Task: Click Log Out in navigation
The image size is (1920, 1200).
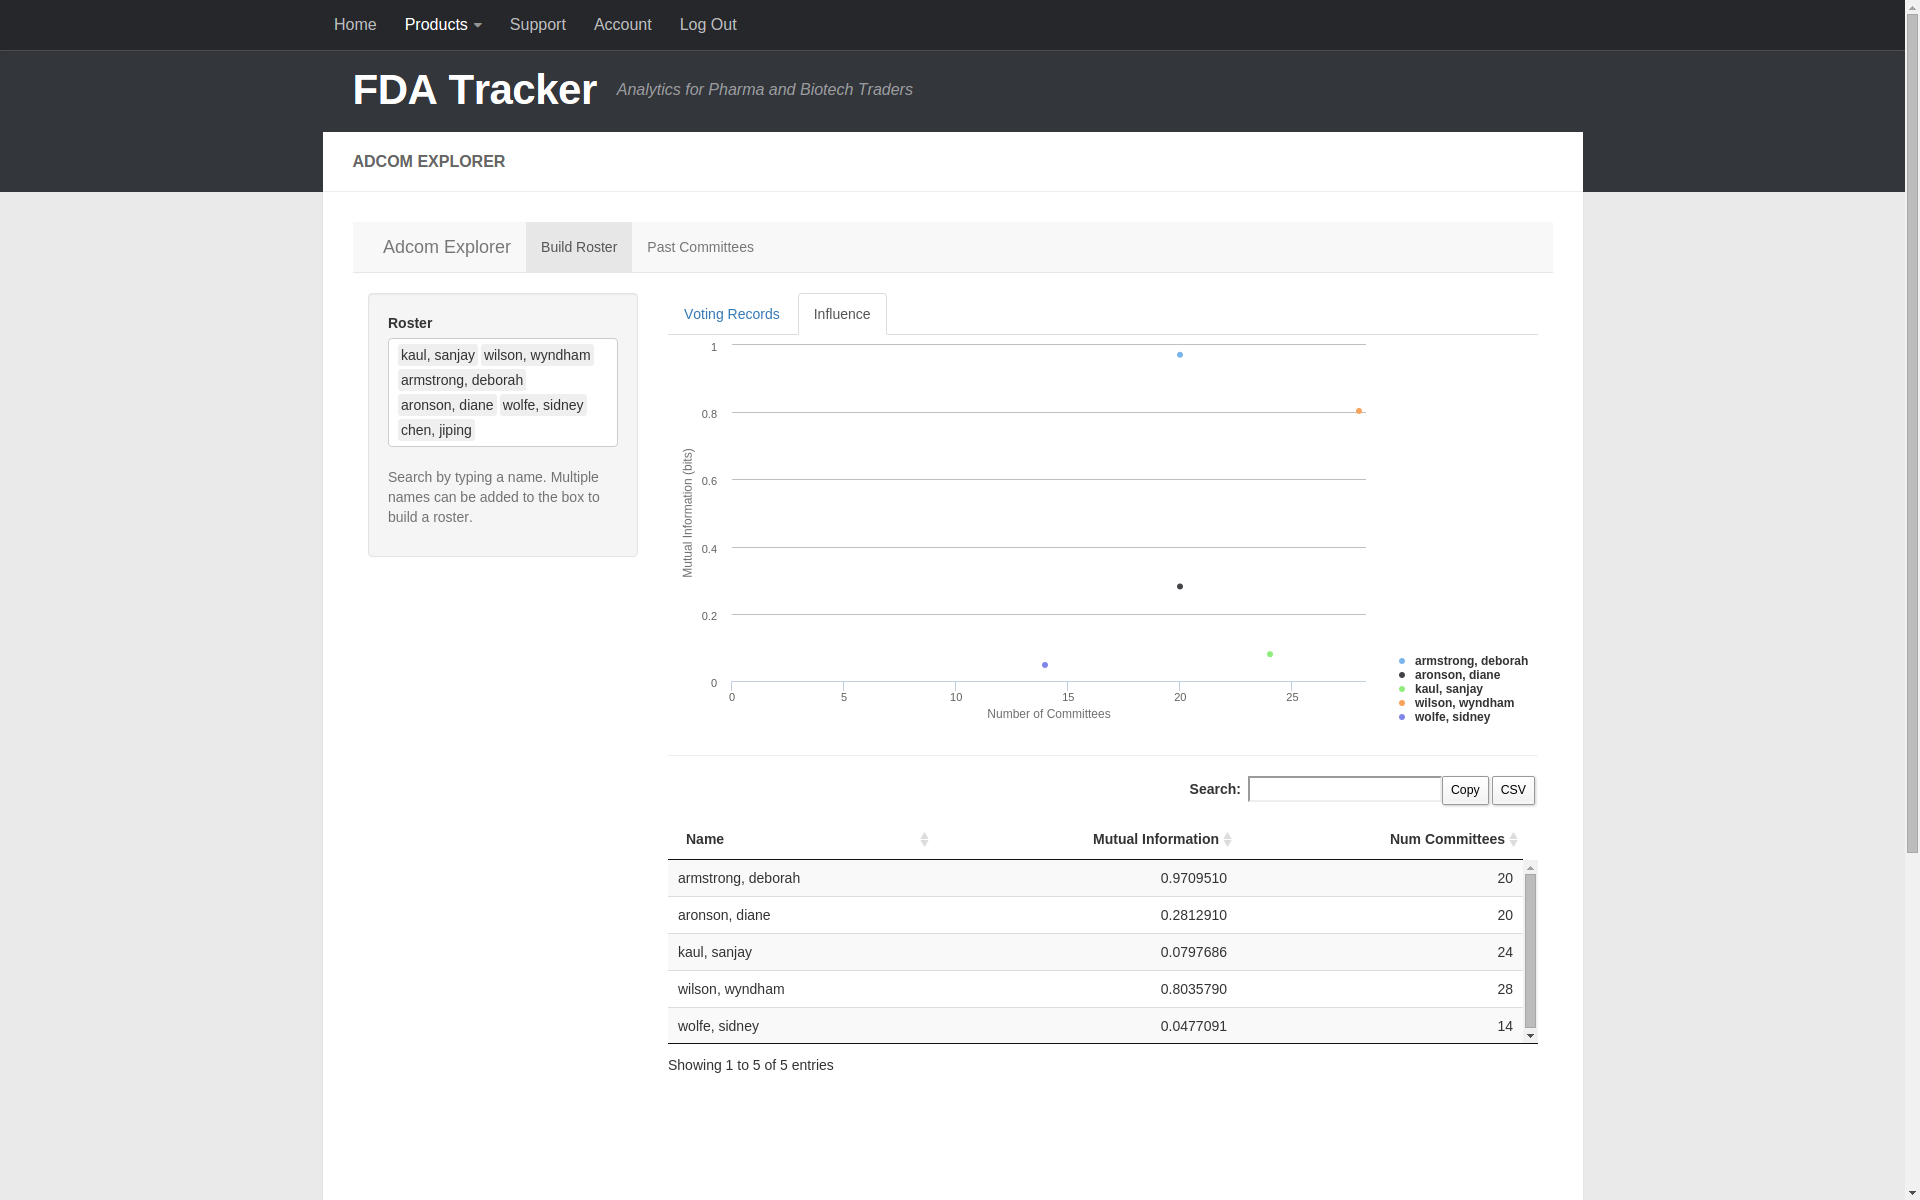Action: point(708,25)
